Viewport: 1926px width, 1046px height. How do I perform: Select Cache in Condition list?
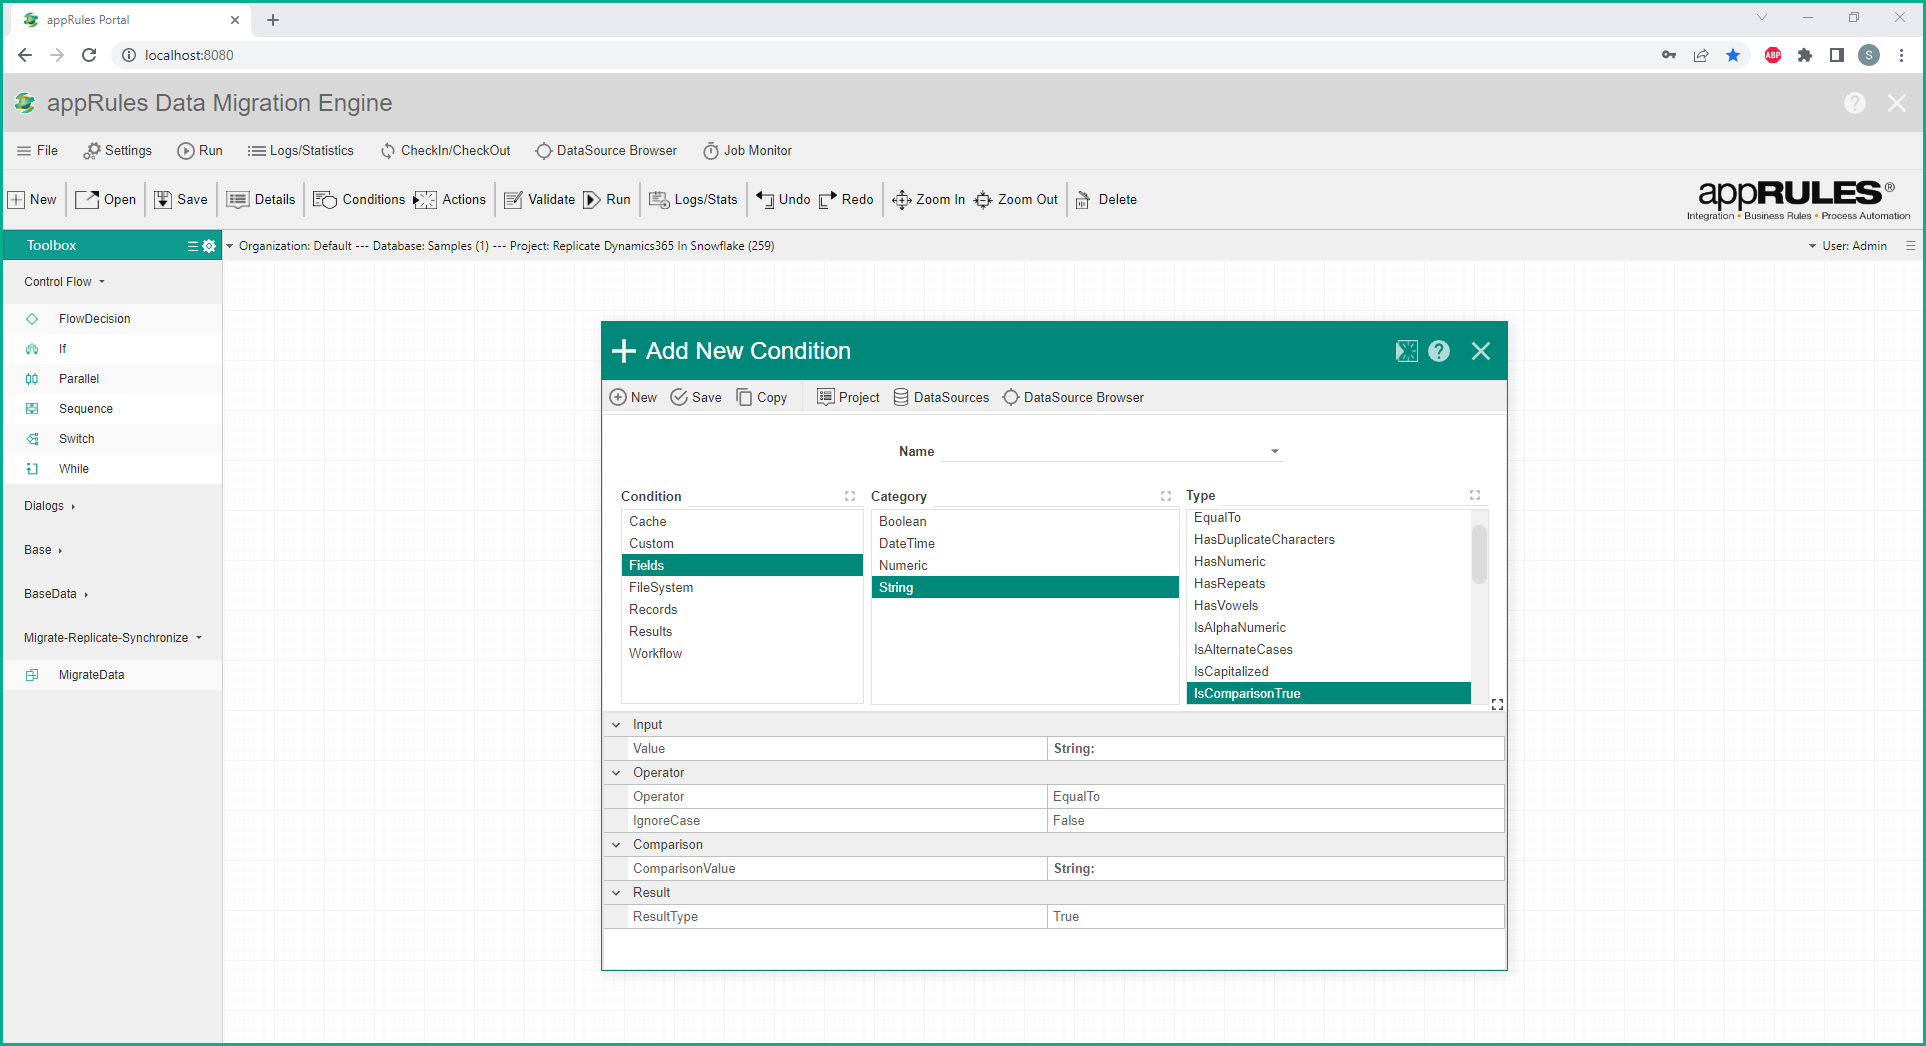coord(742,522)
